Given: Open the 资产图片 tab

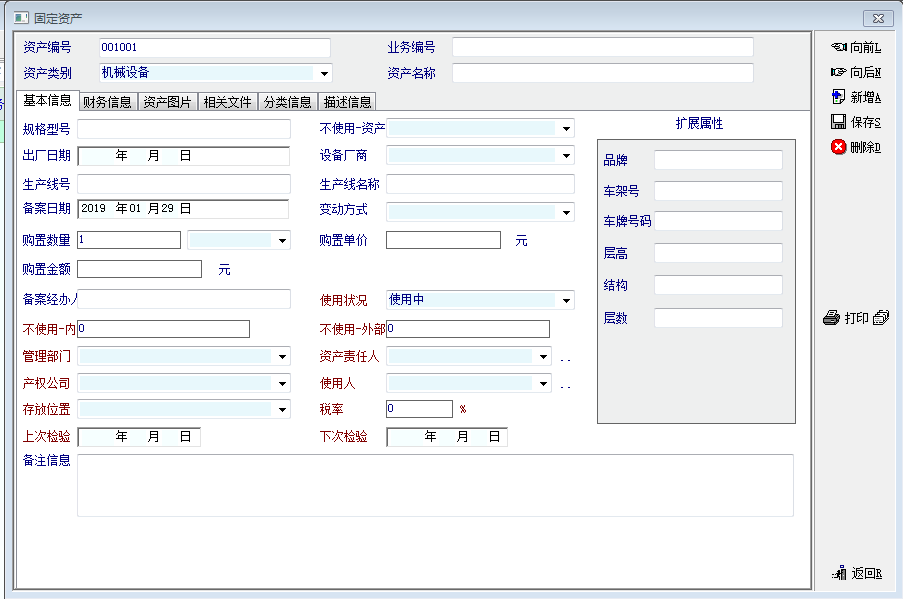Looking at the screenshot, I should pos(167,102).
